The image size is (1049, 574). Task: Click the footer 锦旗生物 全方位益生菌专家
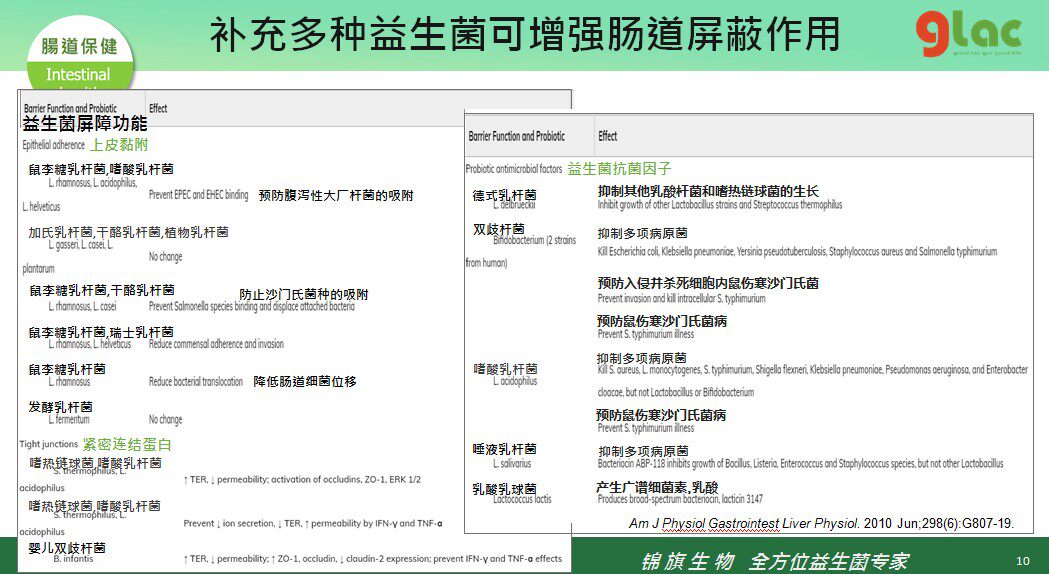[x=775, y=561]
